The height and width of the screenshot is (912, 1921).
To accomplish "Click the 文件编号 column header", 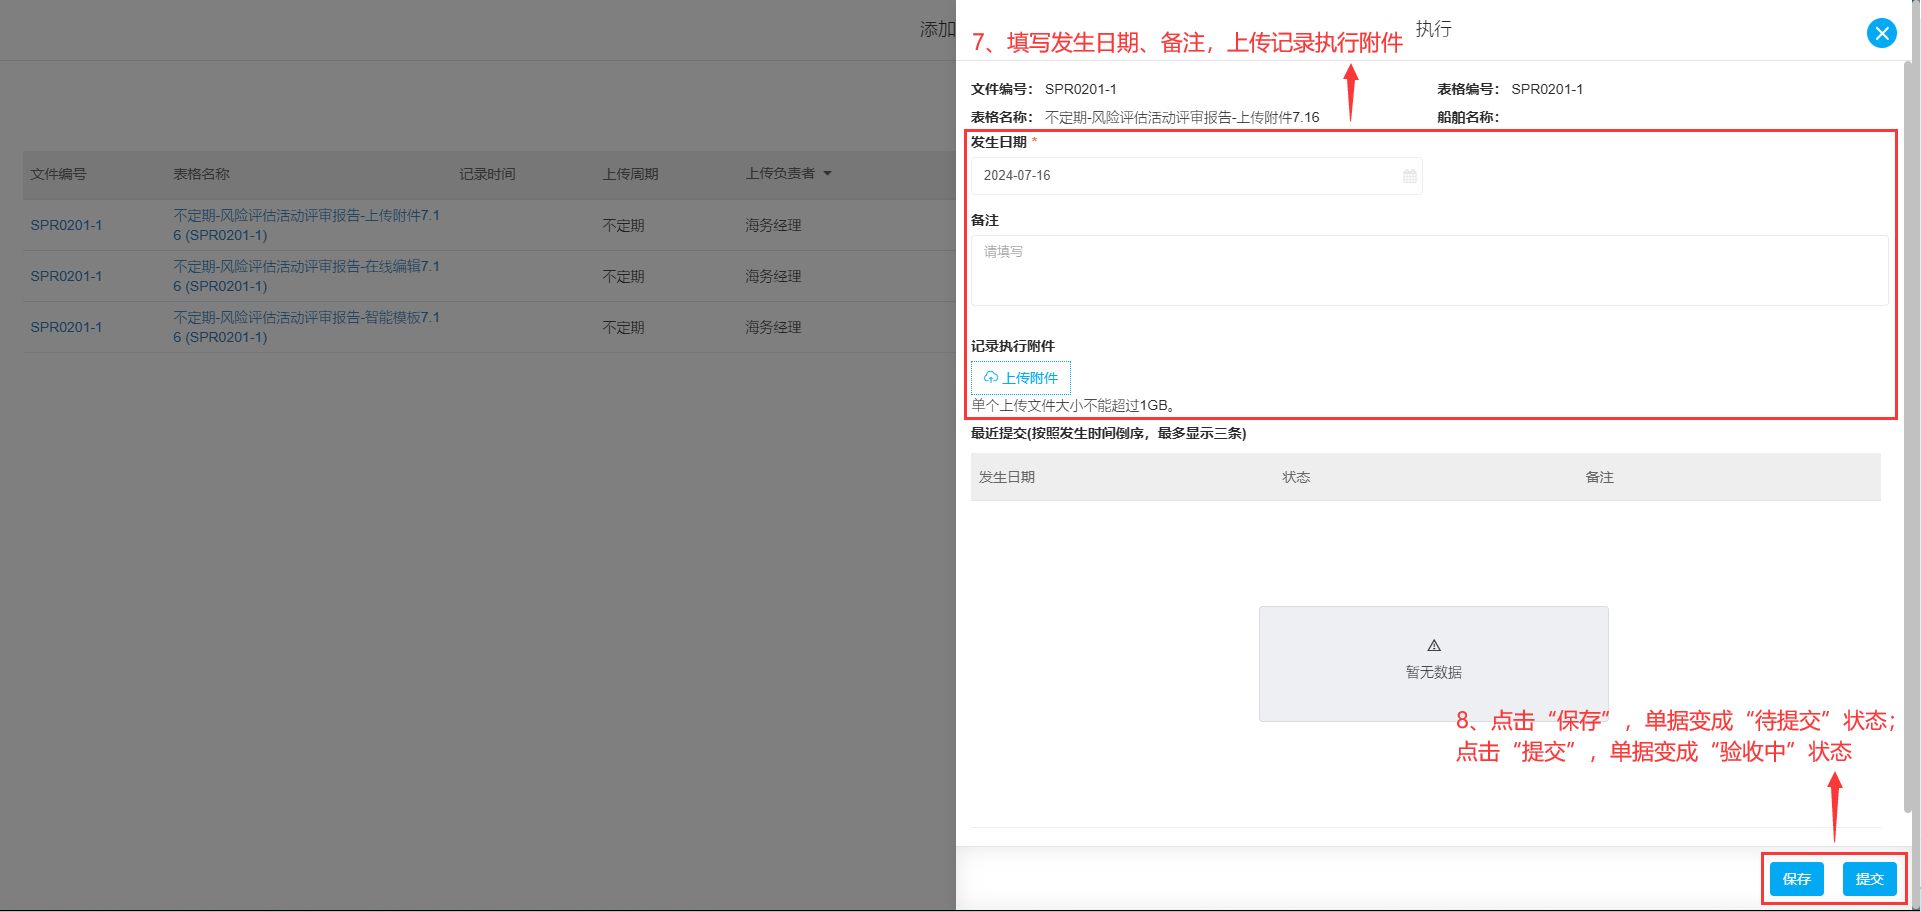I will click(x=58, y=174).
